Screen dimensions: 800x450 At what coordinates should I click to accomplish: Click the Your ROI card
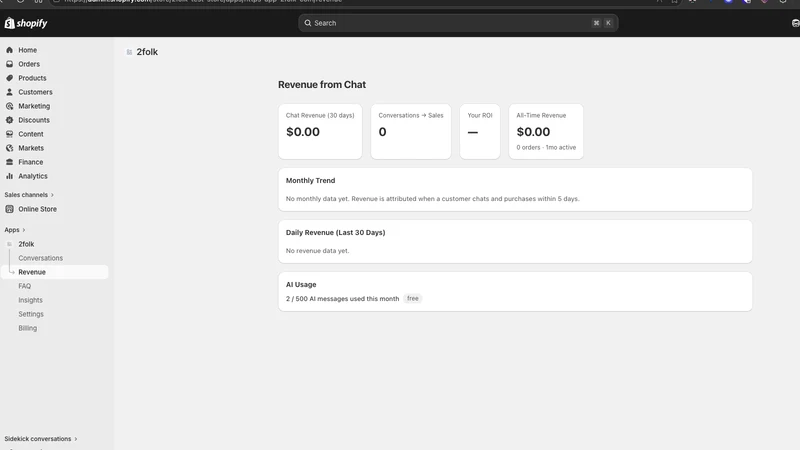[480, 132]
